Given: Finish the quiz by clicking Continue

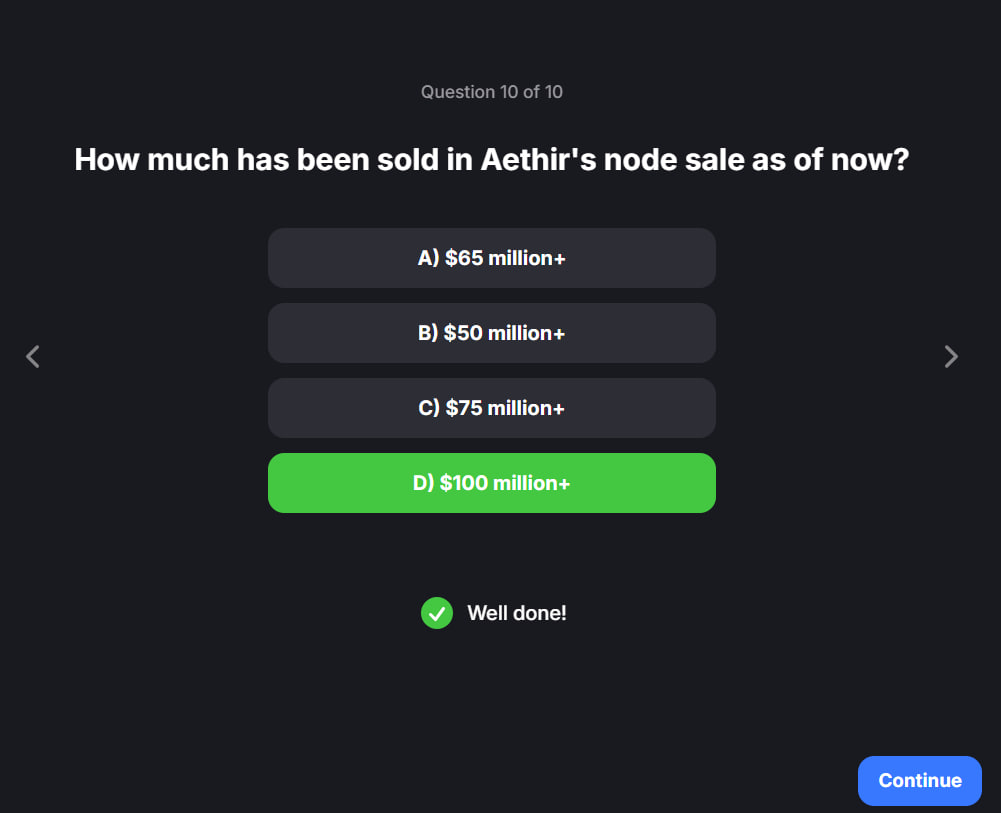Looking at the screenshot, I should (x=919, y=781).
